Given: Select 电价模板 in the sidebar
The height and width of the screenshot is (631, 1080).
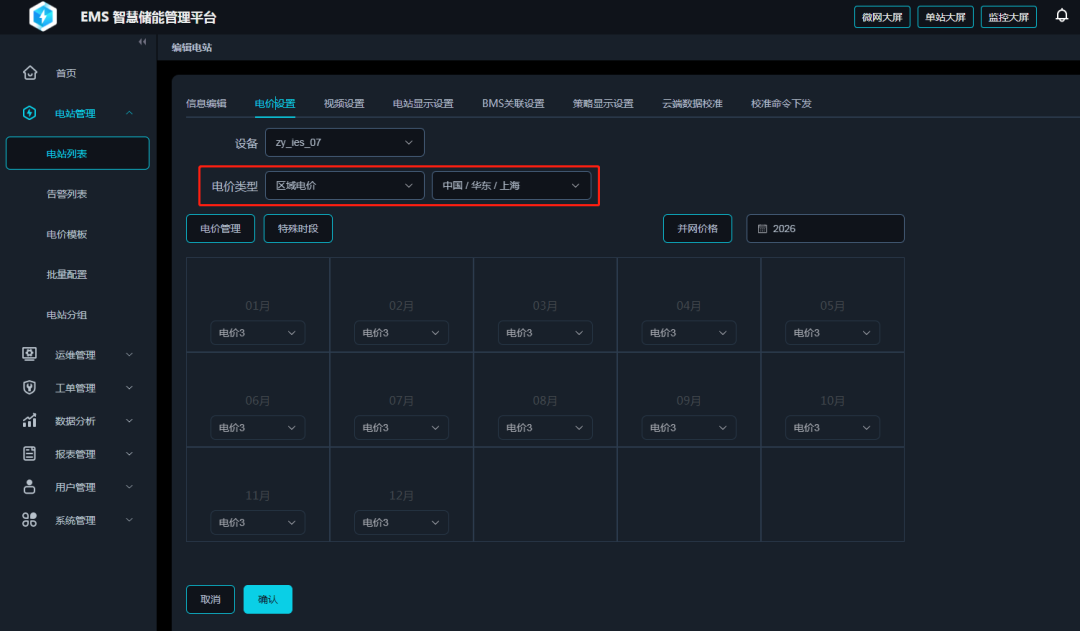Looking at the screenshot, I should click(67, 234).
